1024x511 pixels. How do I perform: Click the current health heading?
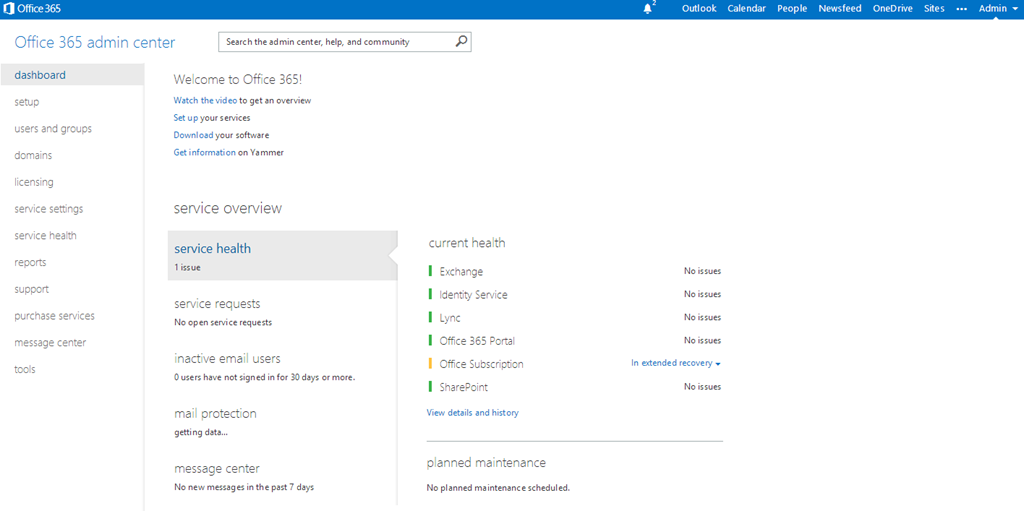[466, 243]
